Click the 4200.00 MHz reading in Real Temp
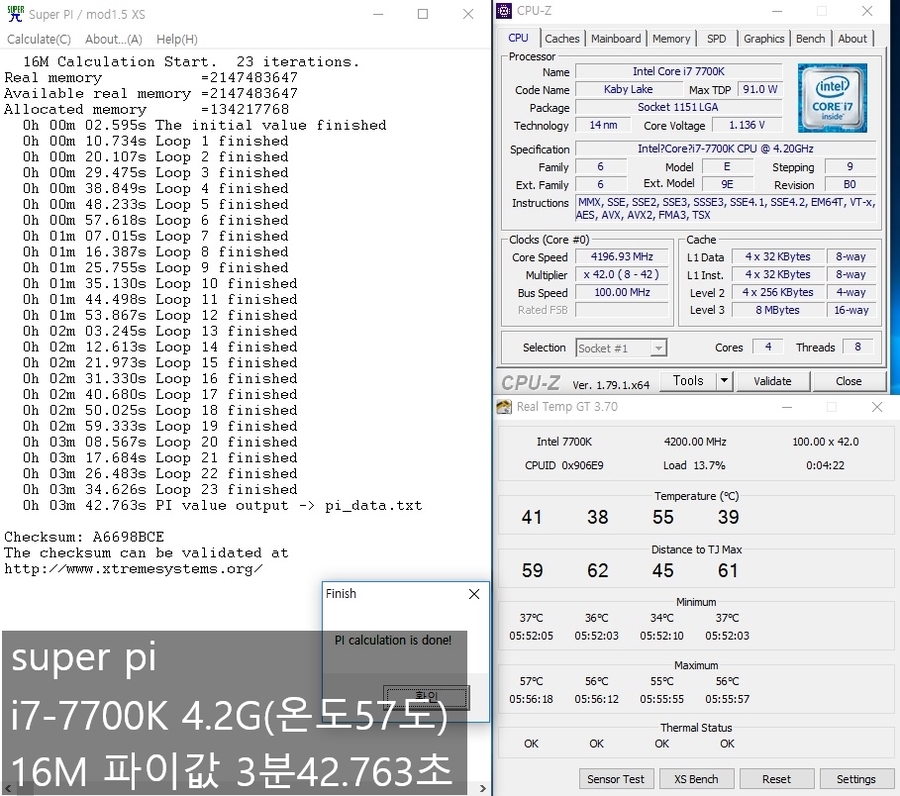Viewport: 900px width, 796px height. coord(695,442)
